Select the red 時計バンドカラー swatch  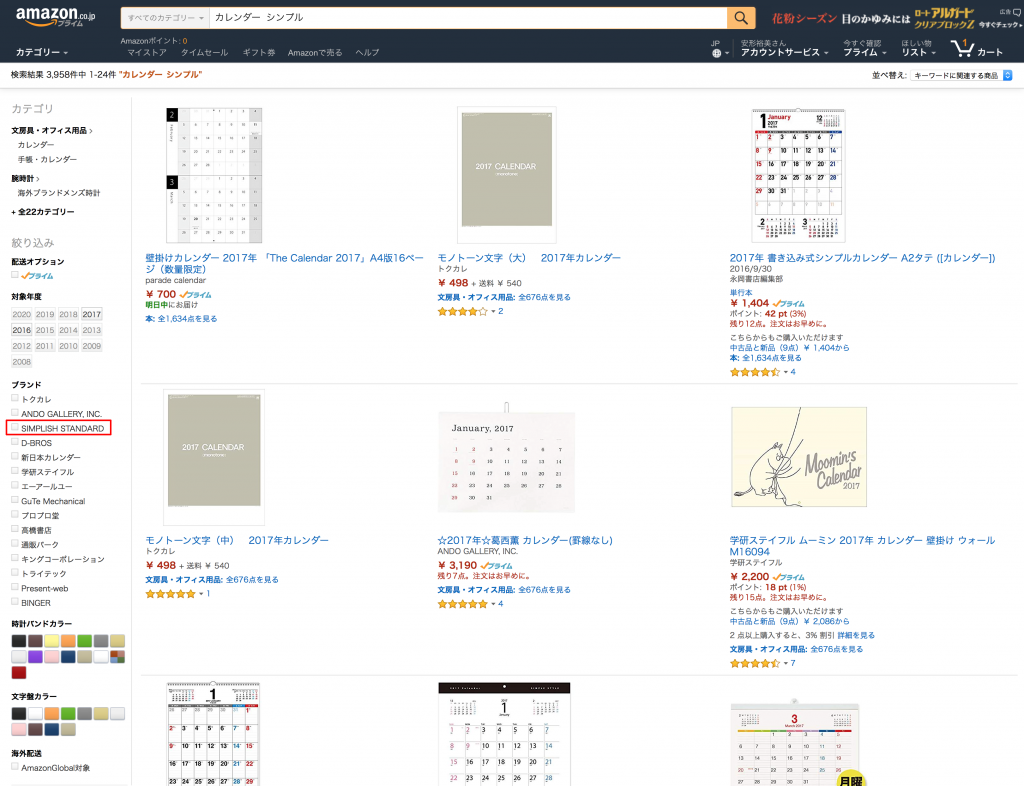(x=19, y=672)
